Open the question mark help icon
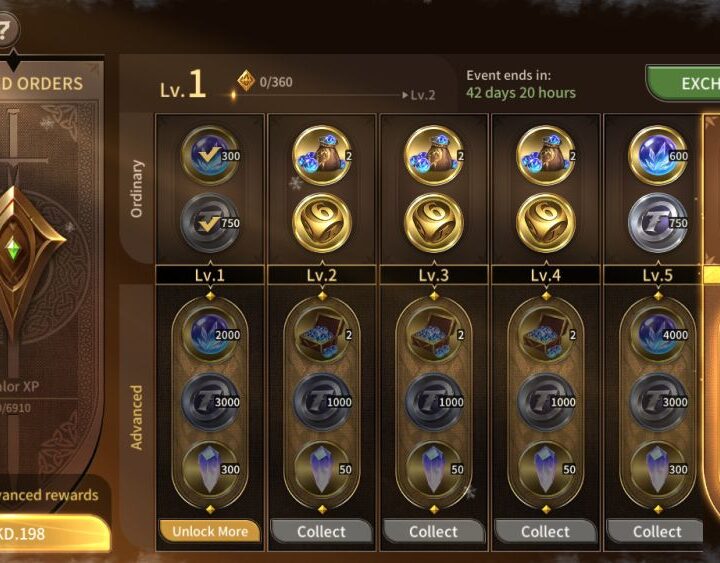720x563 pixels. point(6,28)
